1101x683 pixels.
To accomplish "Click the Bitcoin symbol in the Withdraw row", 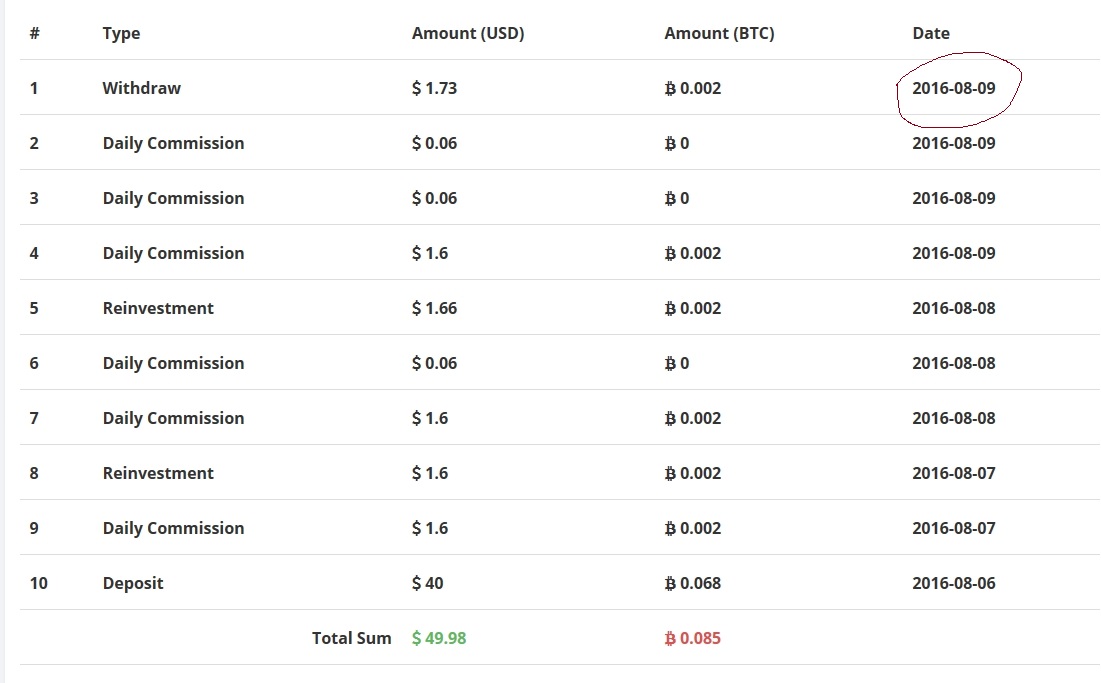I will click(x=670, y=88).
